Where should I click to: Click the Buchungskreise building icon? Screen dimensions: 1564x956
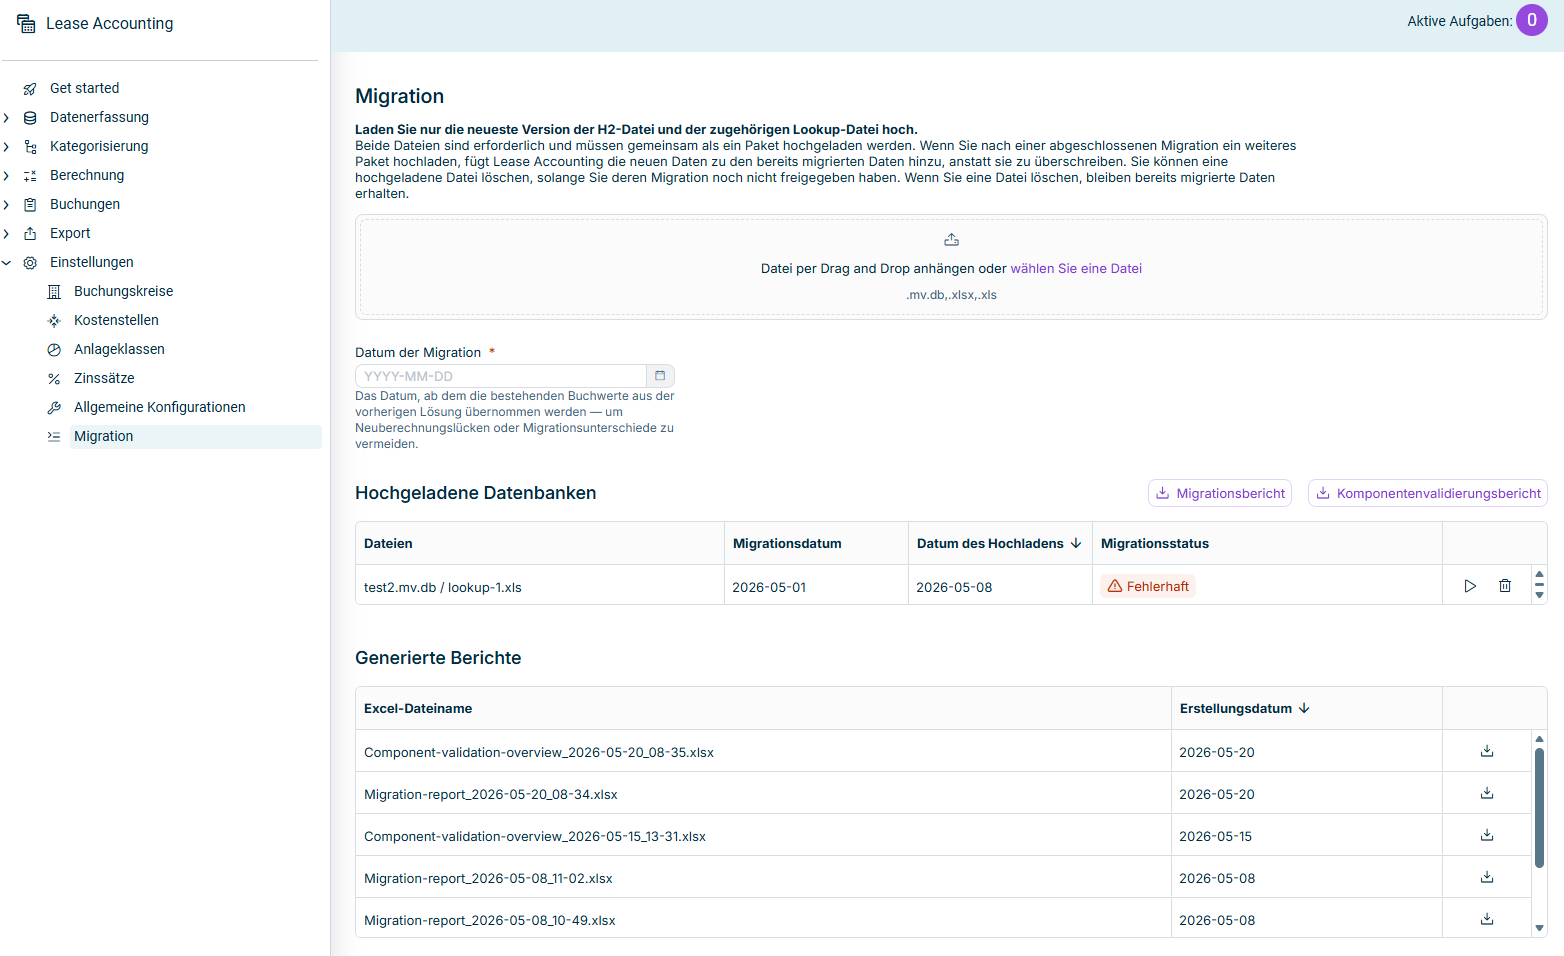54,292
